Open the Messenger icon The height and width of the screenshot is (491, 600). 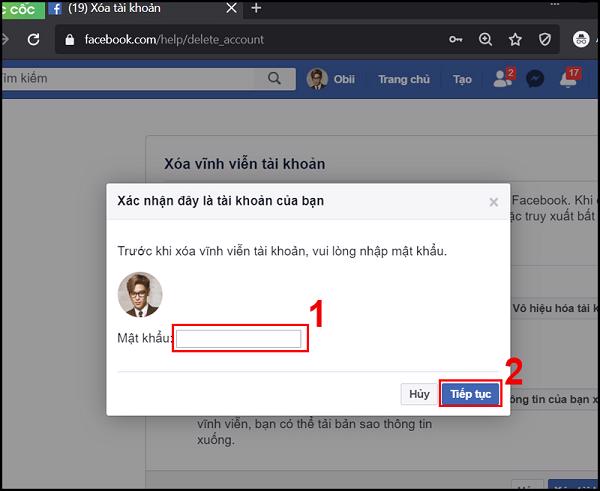click(x=535, y=80)
